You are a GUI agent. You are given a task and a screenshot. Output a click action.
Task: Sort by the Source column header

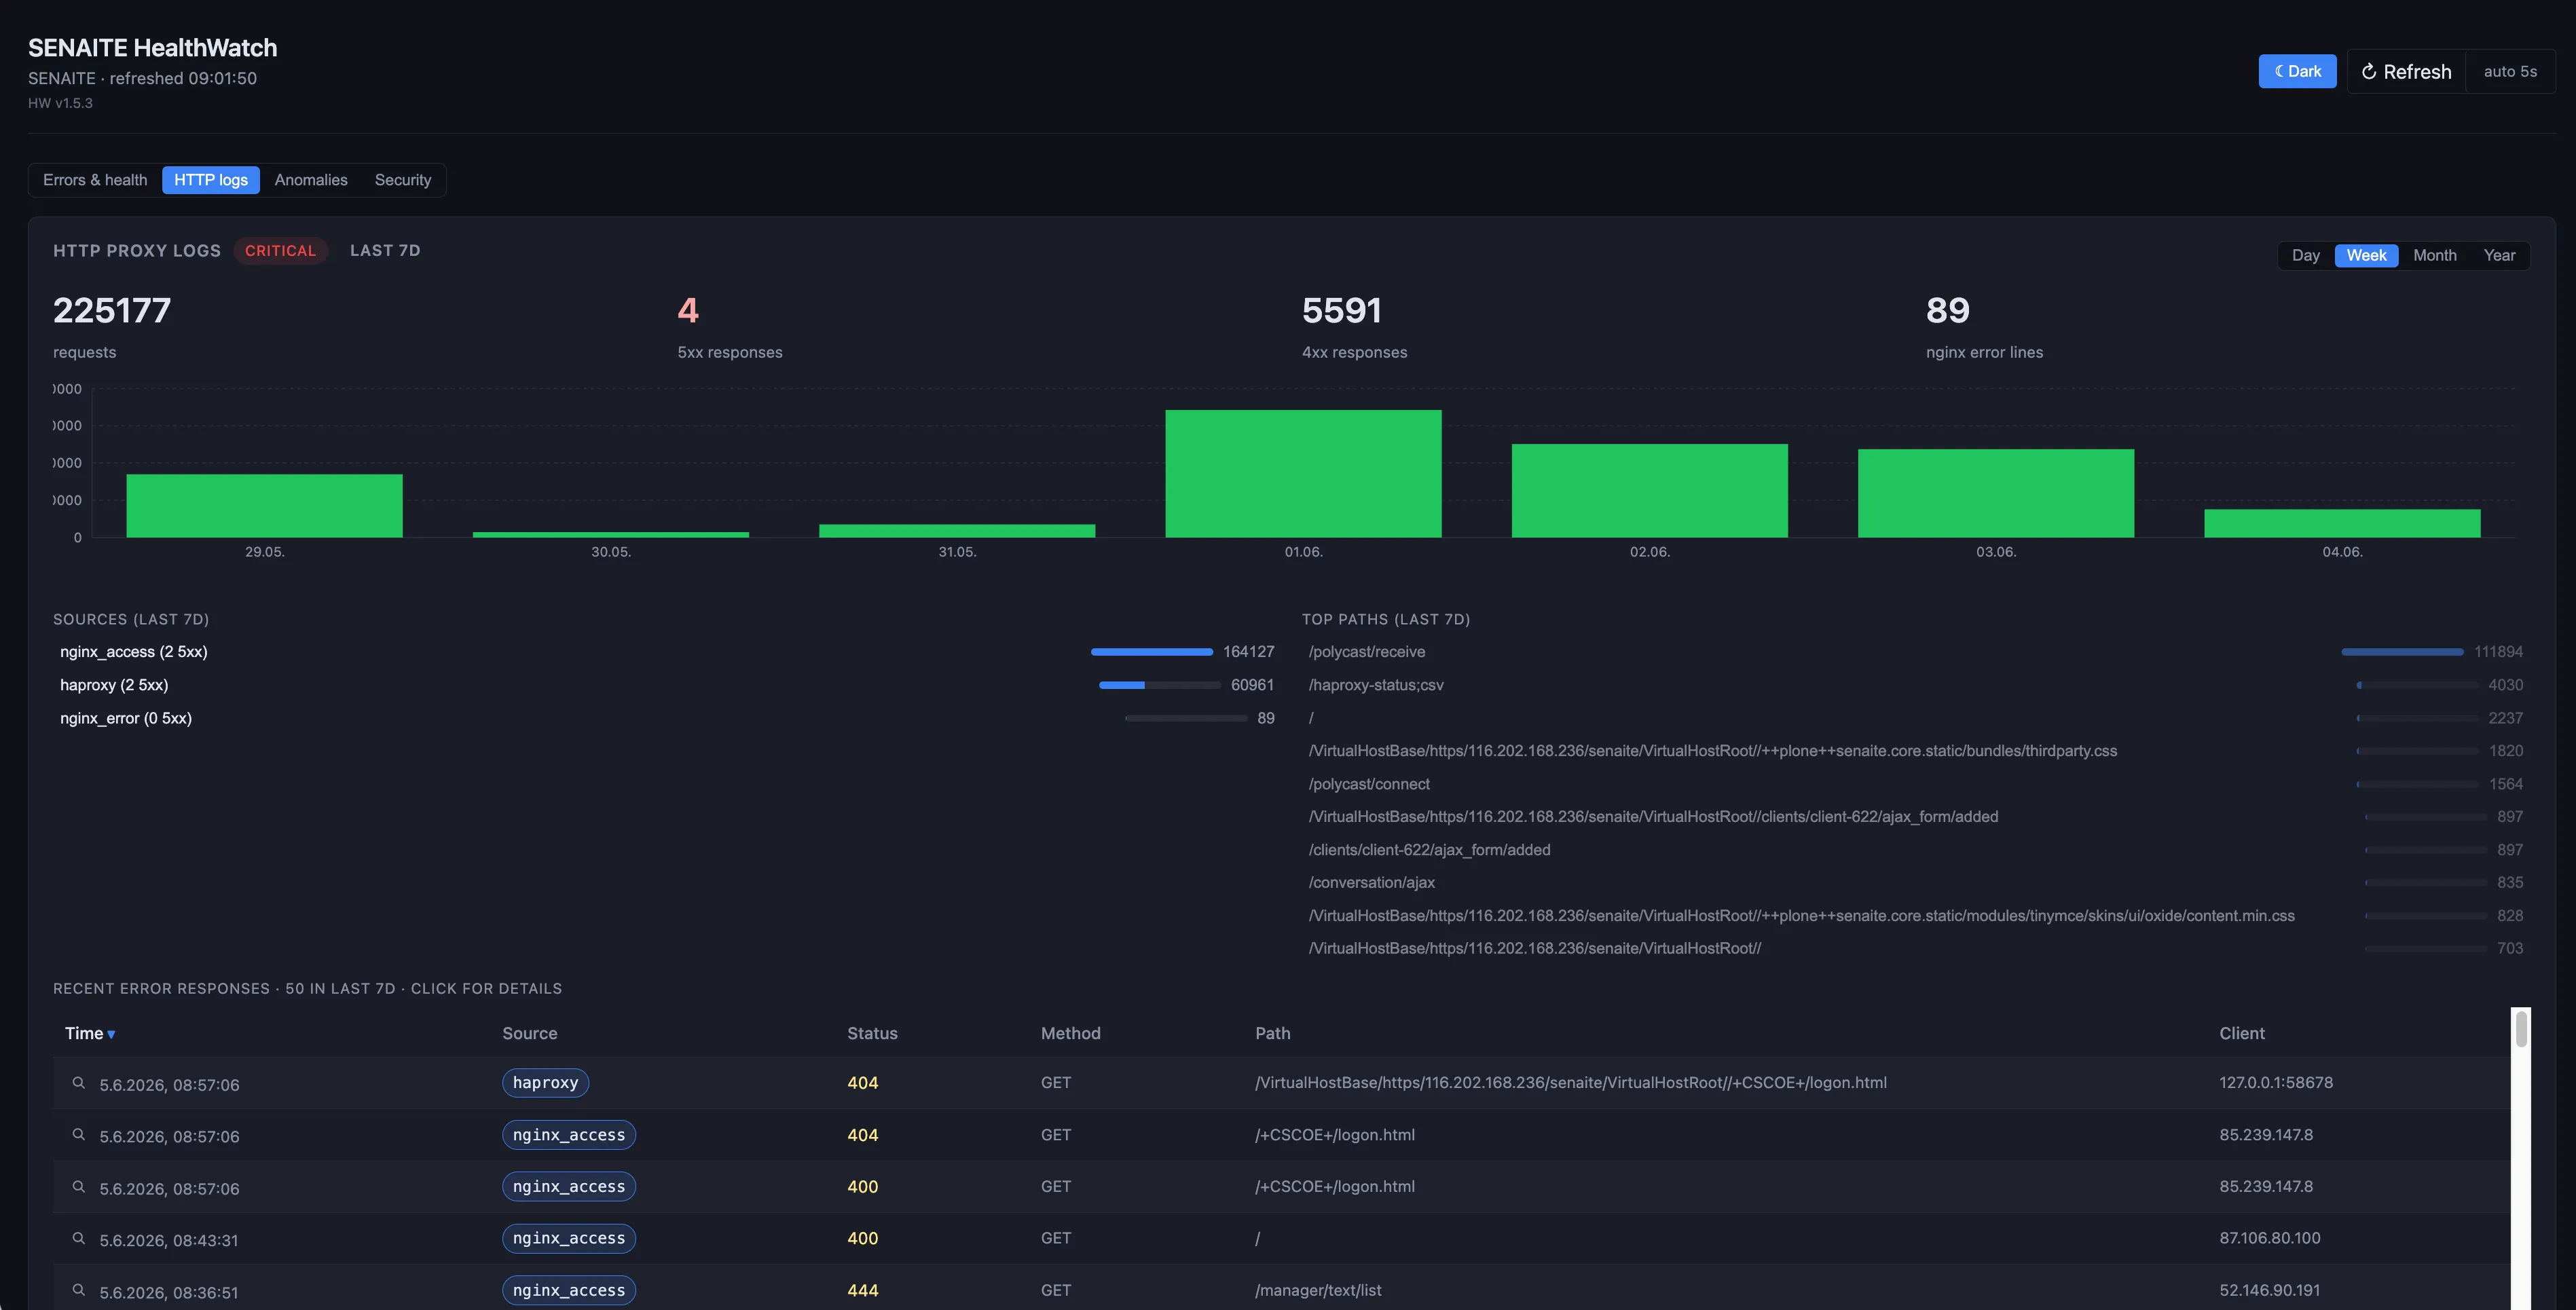[530, 1033]
